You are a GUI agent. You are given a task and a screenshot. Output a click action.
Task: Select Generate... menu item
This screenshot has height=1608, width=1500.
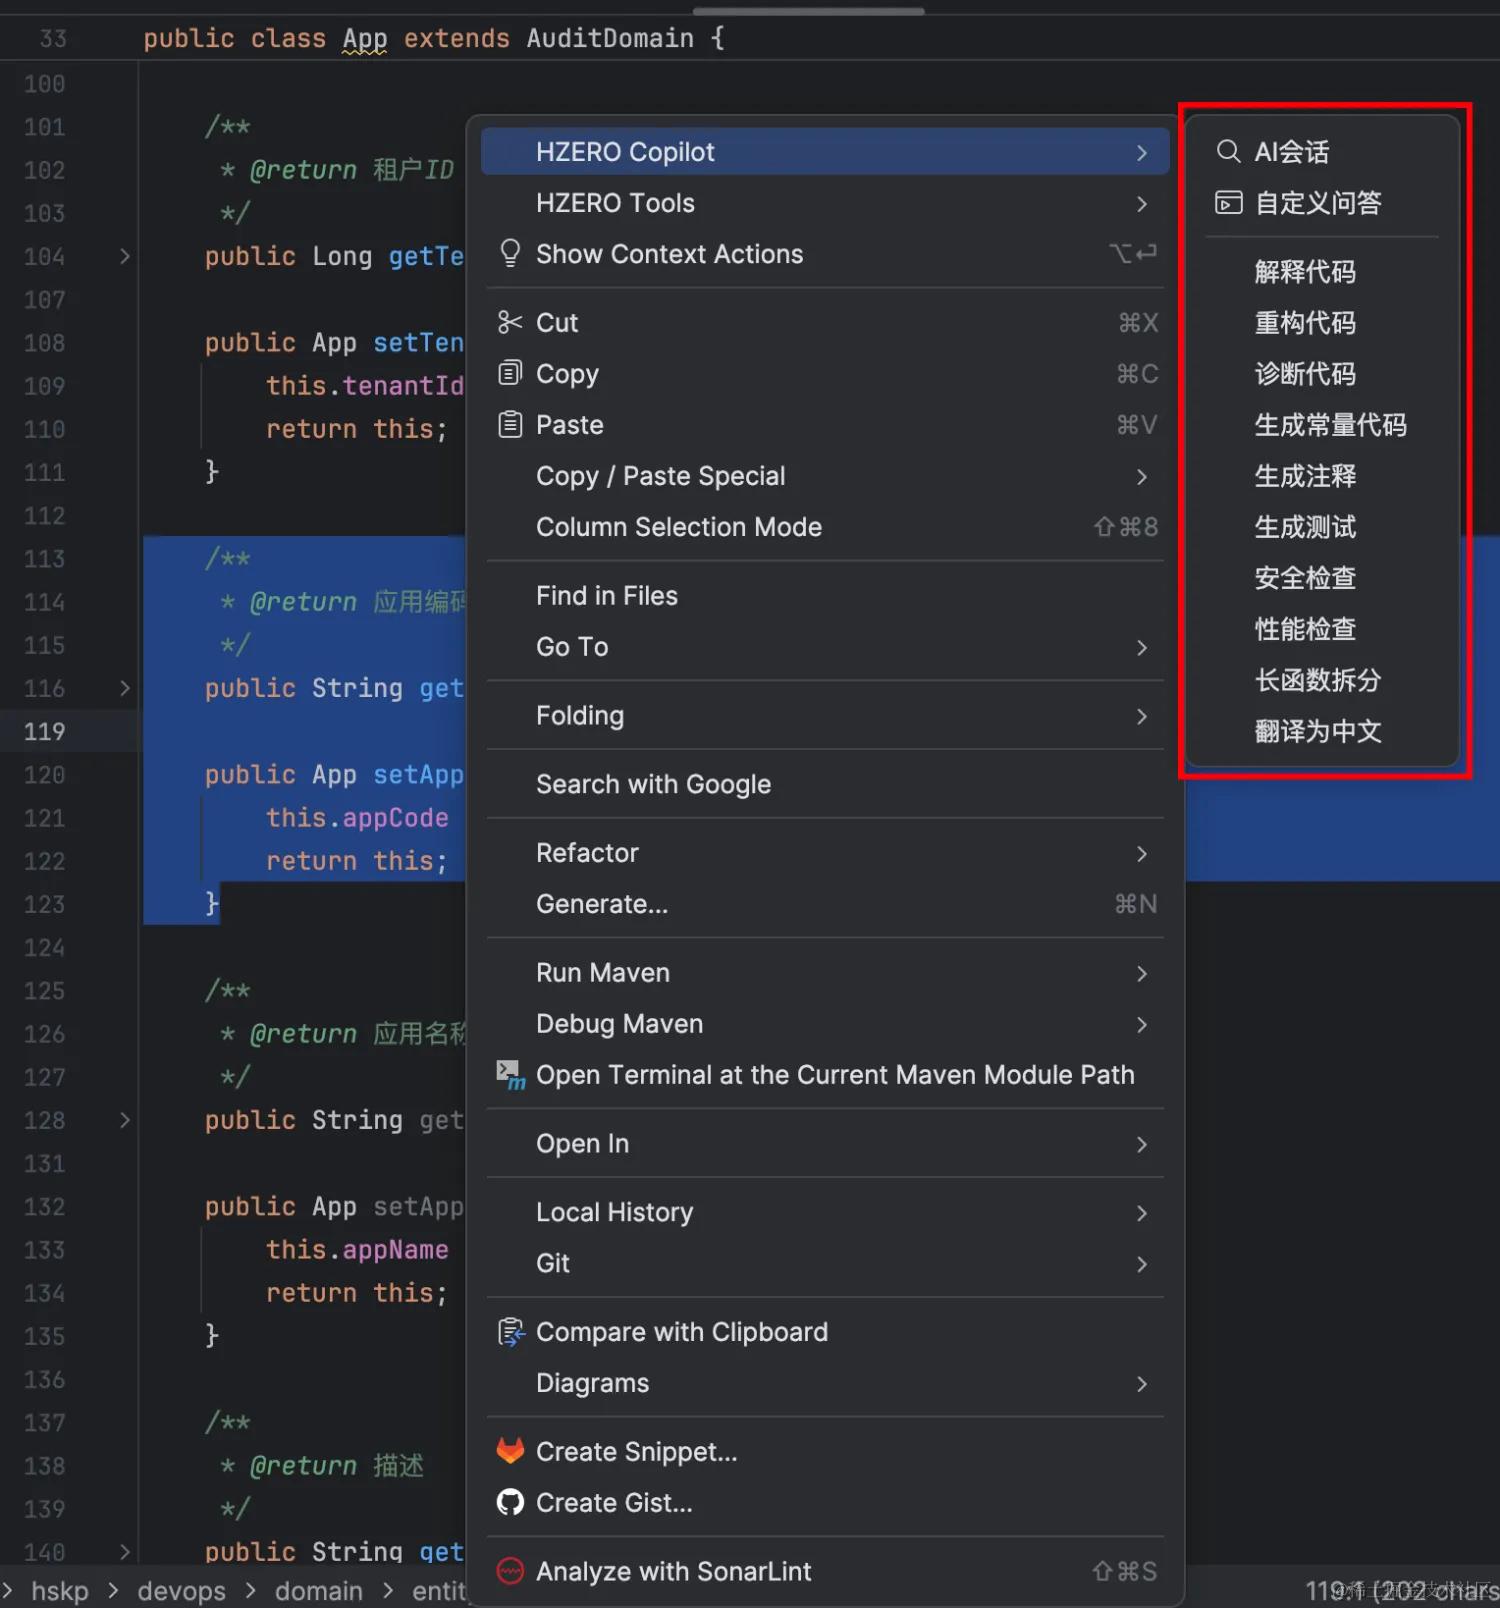tap(825, 904)
